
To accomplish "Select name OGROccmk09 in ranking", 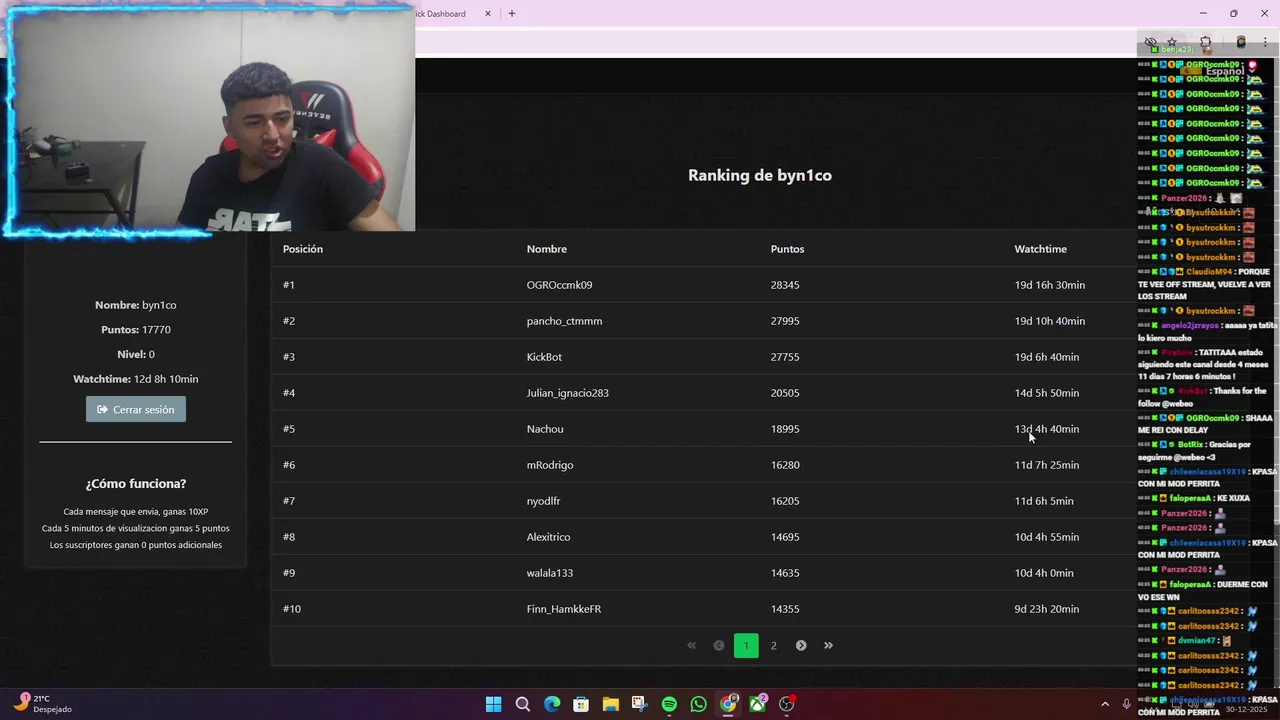I will coord(559,285).
